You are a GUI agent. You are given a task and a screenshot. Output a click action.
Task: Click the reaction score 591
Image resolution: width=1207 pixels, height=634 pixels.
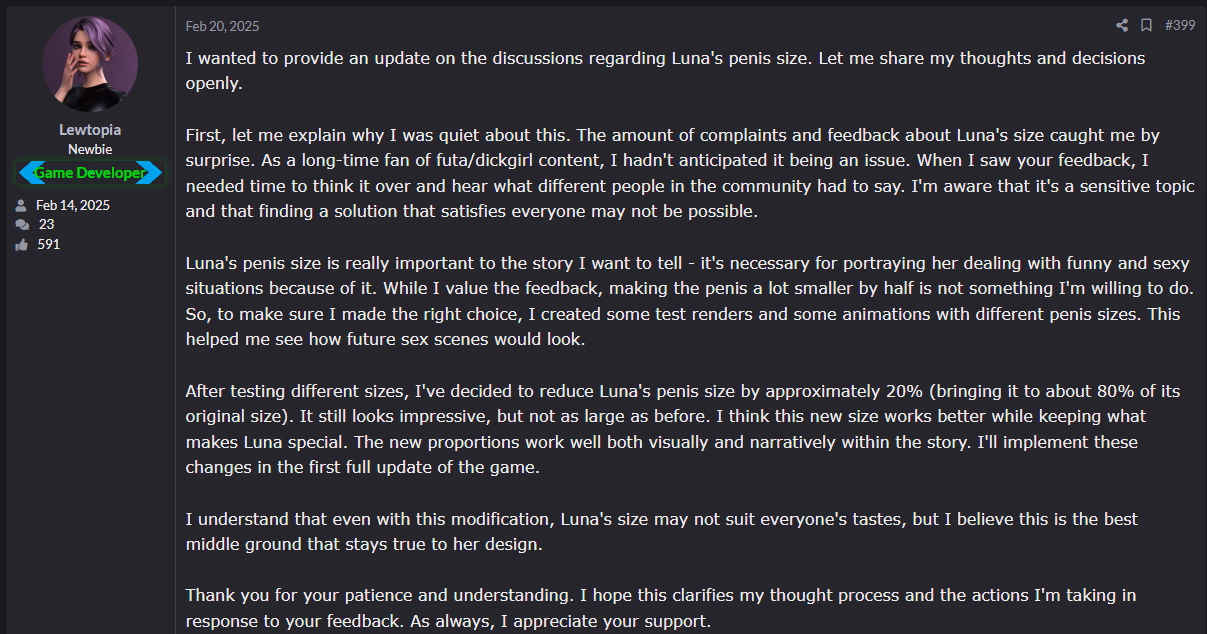pyautogui.click(x=49, y=244)
